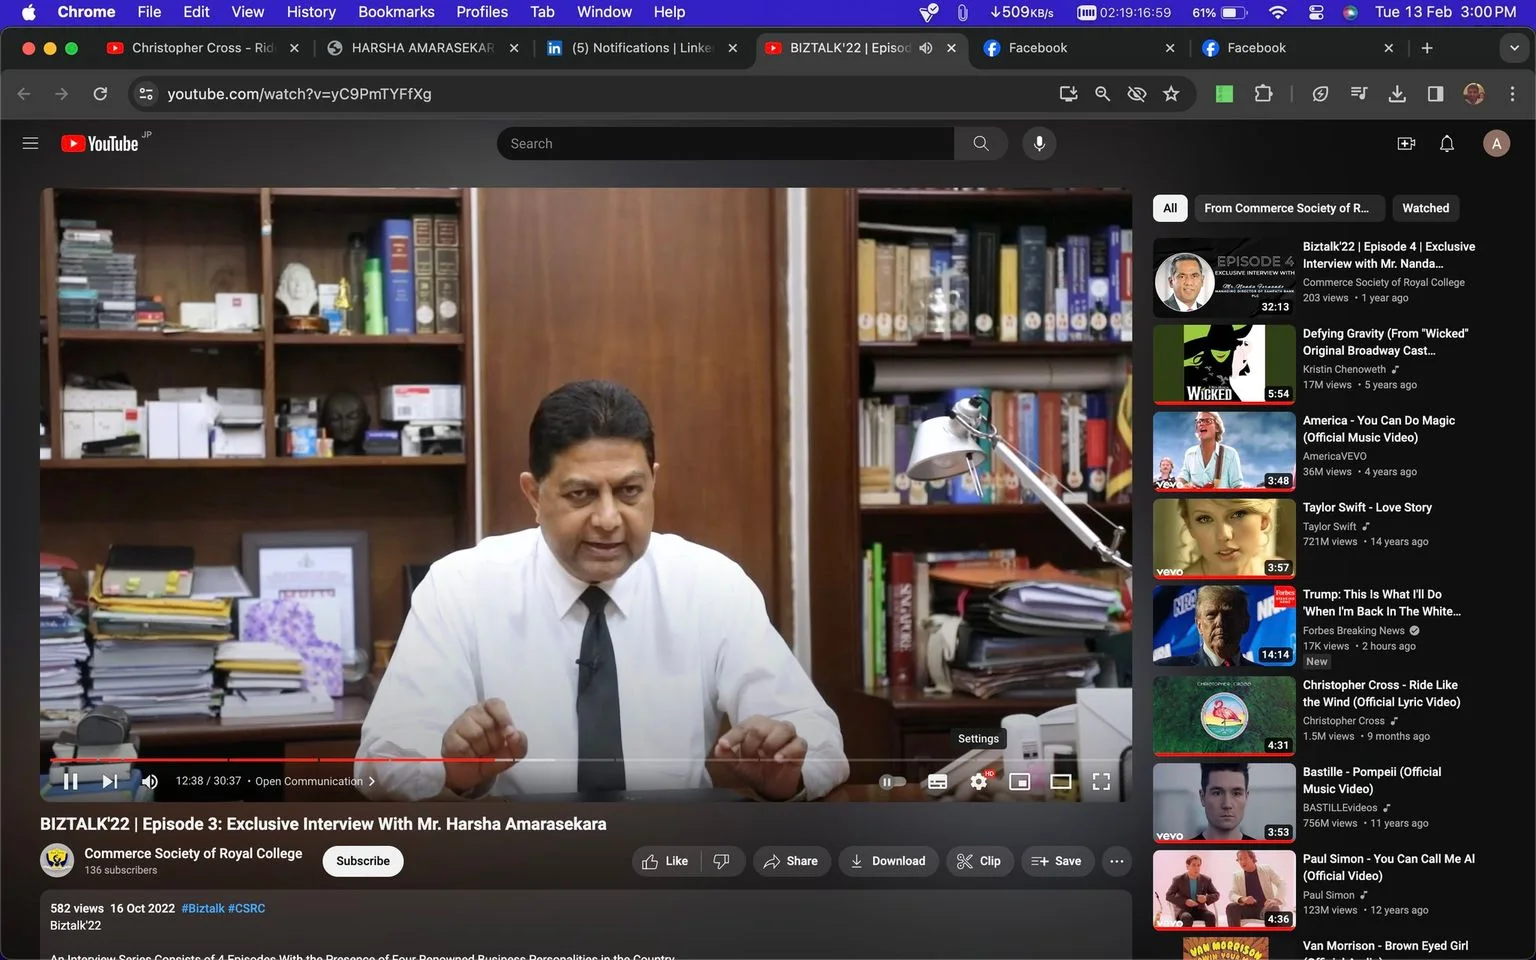Open the Create video menu

pos(1406,143)
